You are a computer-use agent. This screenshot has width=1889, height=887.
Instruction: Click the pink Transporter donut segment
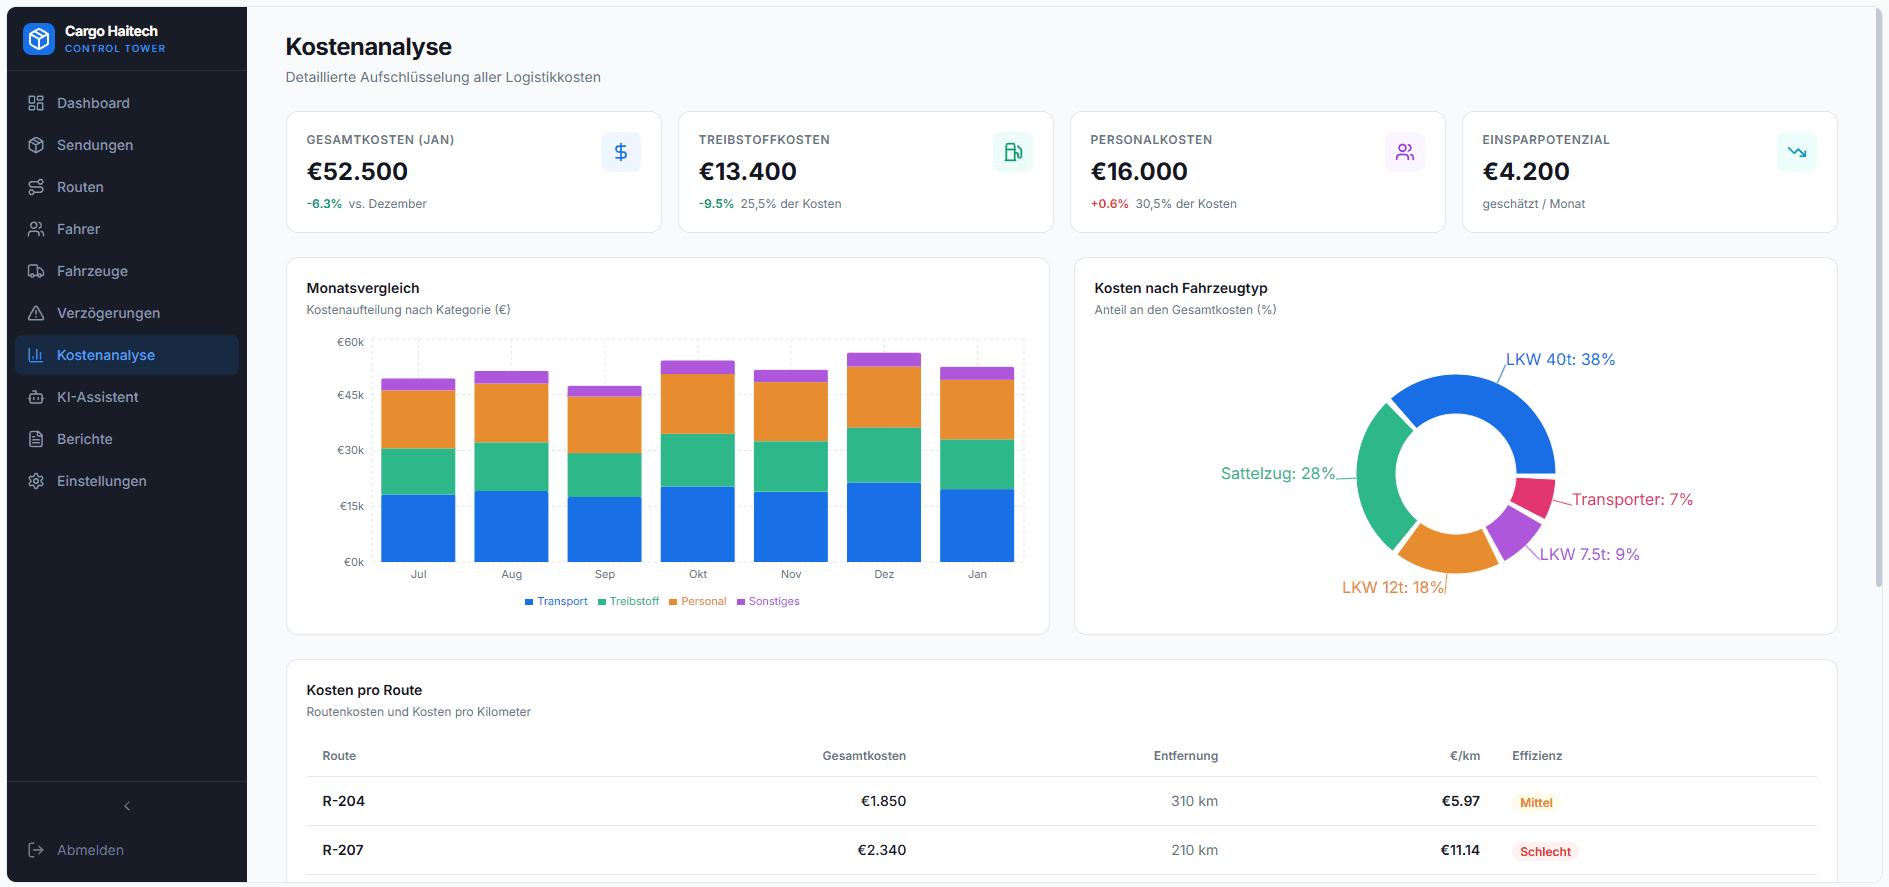pos(1535,496)
